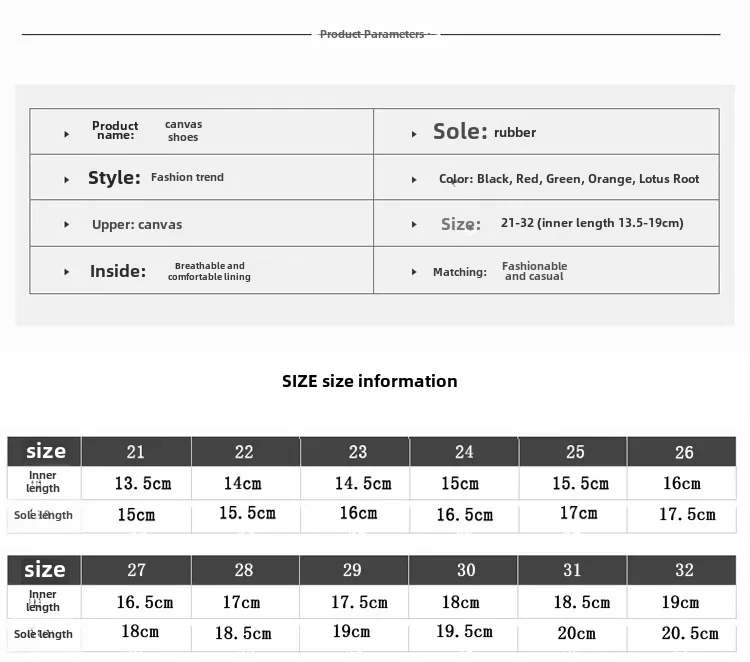Viewport: 750px width, 662px height.
Task: Click the Product Parameters heading
Action: pyautogui.click(x=372, y=34)
